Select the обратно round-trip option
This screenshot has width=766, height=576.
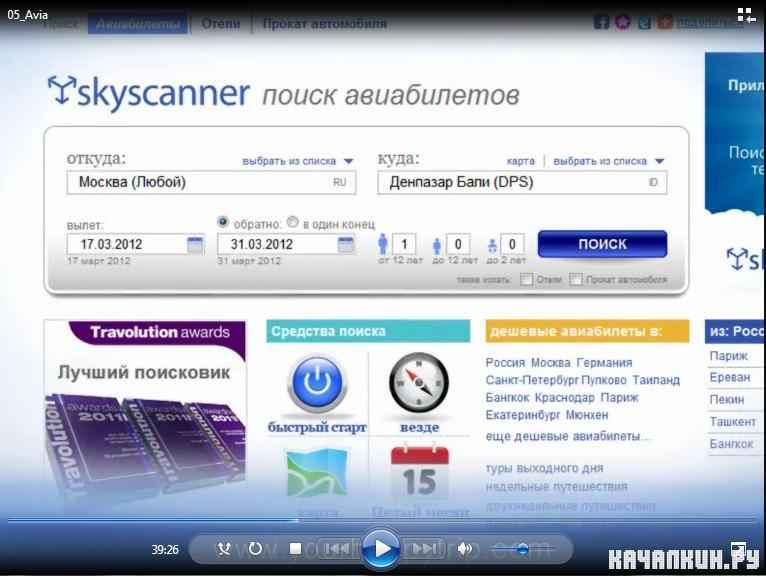coord(223,222)
